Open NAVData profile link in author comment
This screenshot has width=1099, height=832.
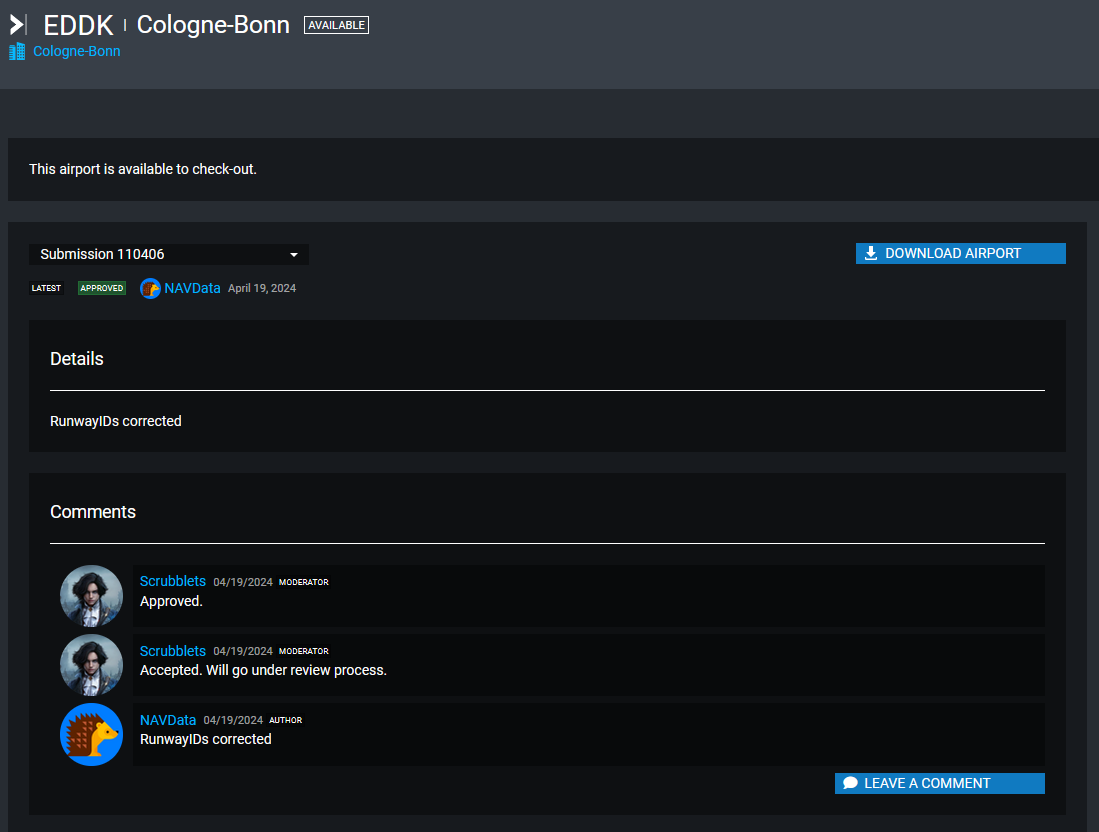click(x=168, y=720)
